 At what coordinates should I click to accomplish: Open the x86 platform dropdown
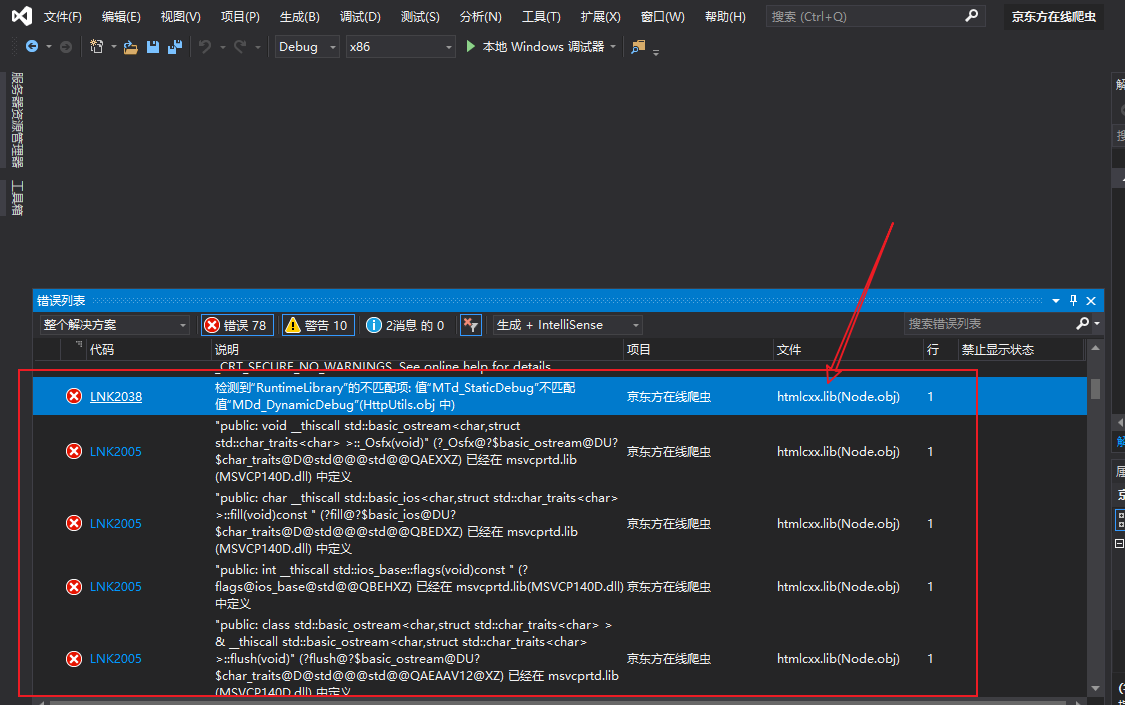pos(400,47)
